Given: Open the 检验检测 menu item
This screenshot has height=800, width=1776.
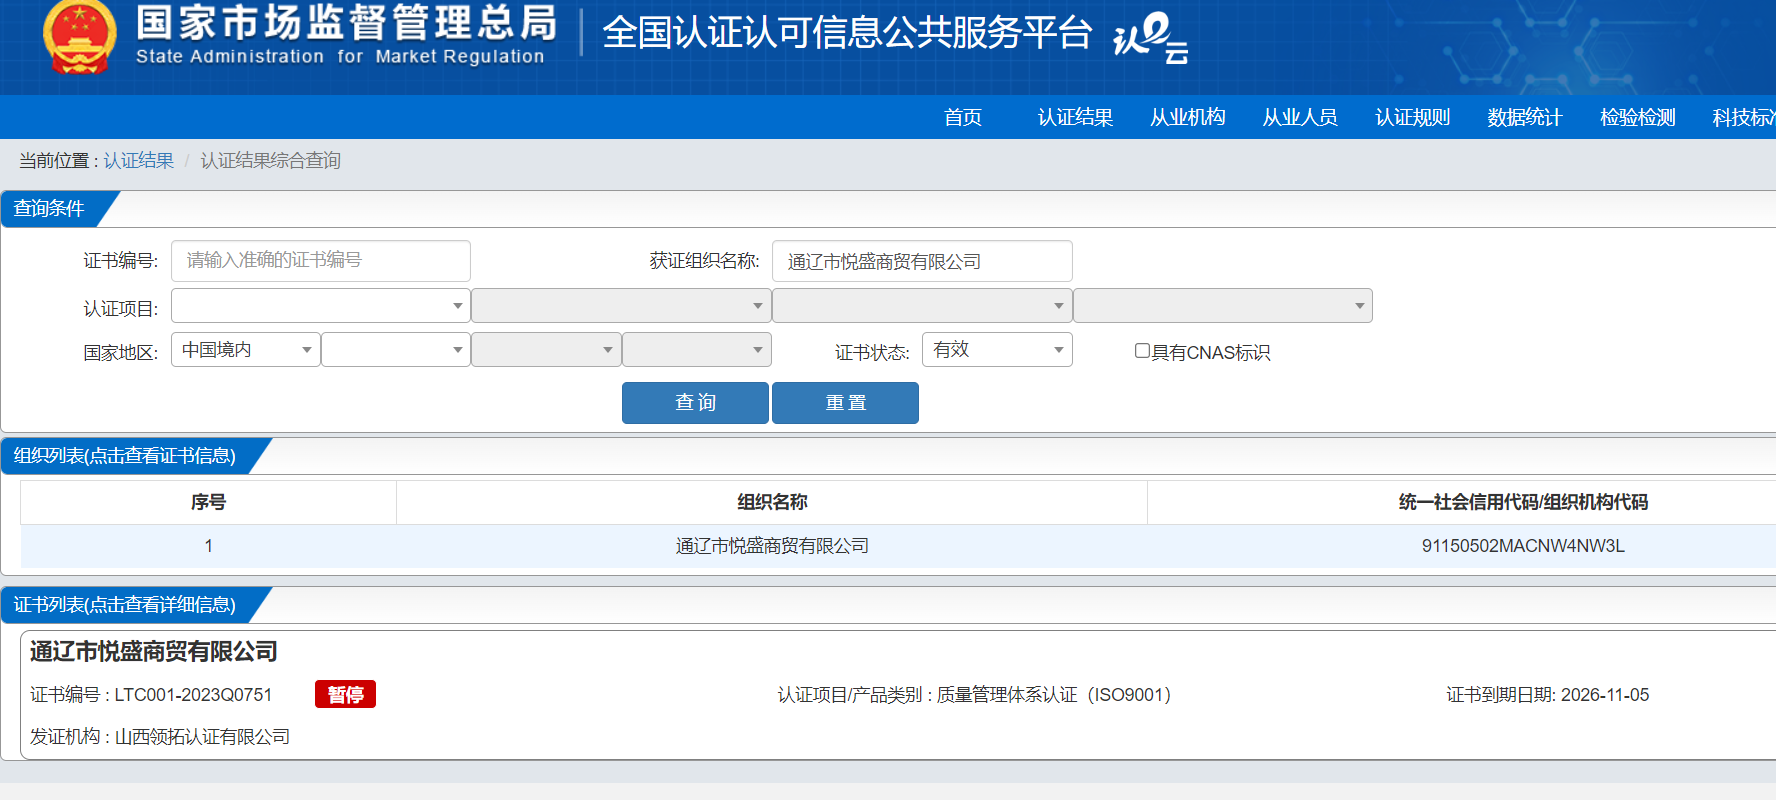Looking at the screenshot, I should (x=1637, y=117).
